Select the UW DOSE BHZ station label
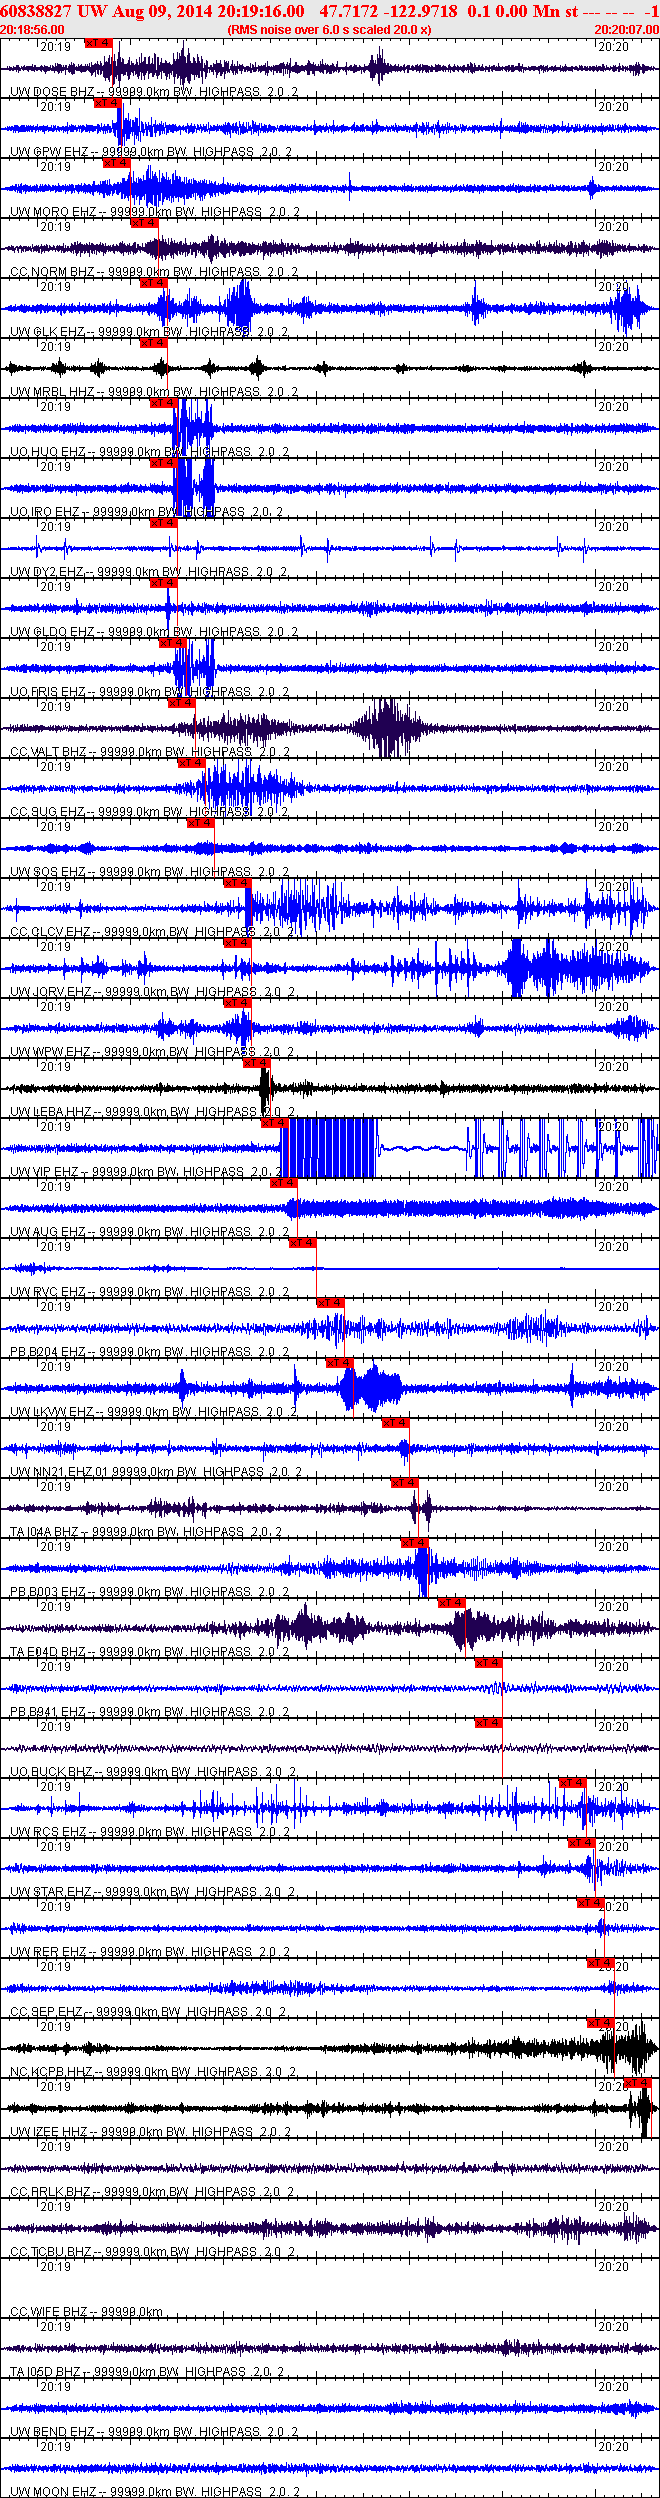660x2498 pixels. tap(52, 92)
